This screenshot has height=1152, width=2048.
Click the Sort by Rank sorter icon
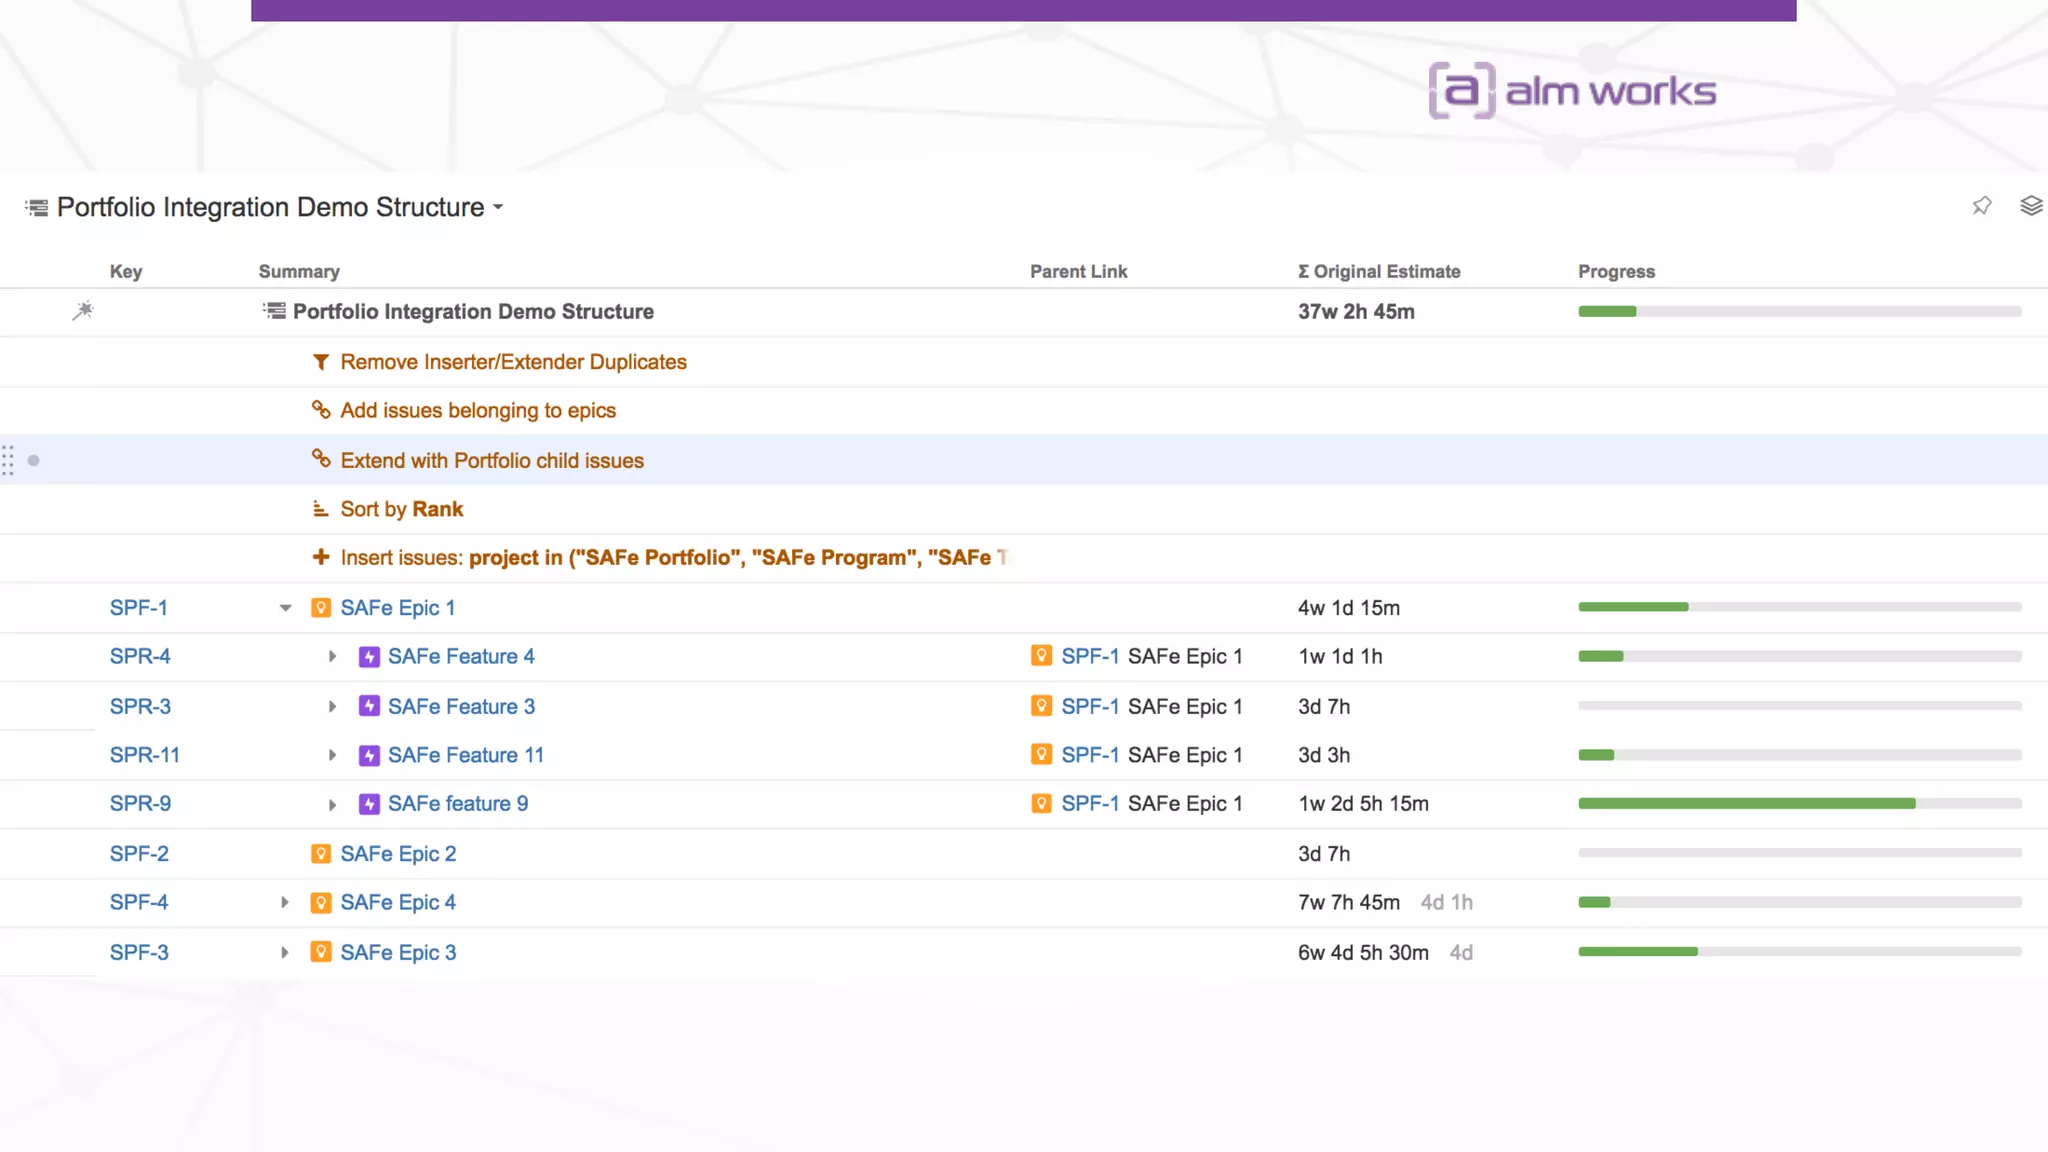pyautogui.click(x=320, y=509)
